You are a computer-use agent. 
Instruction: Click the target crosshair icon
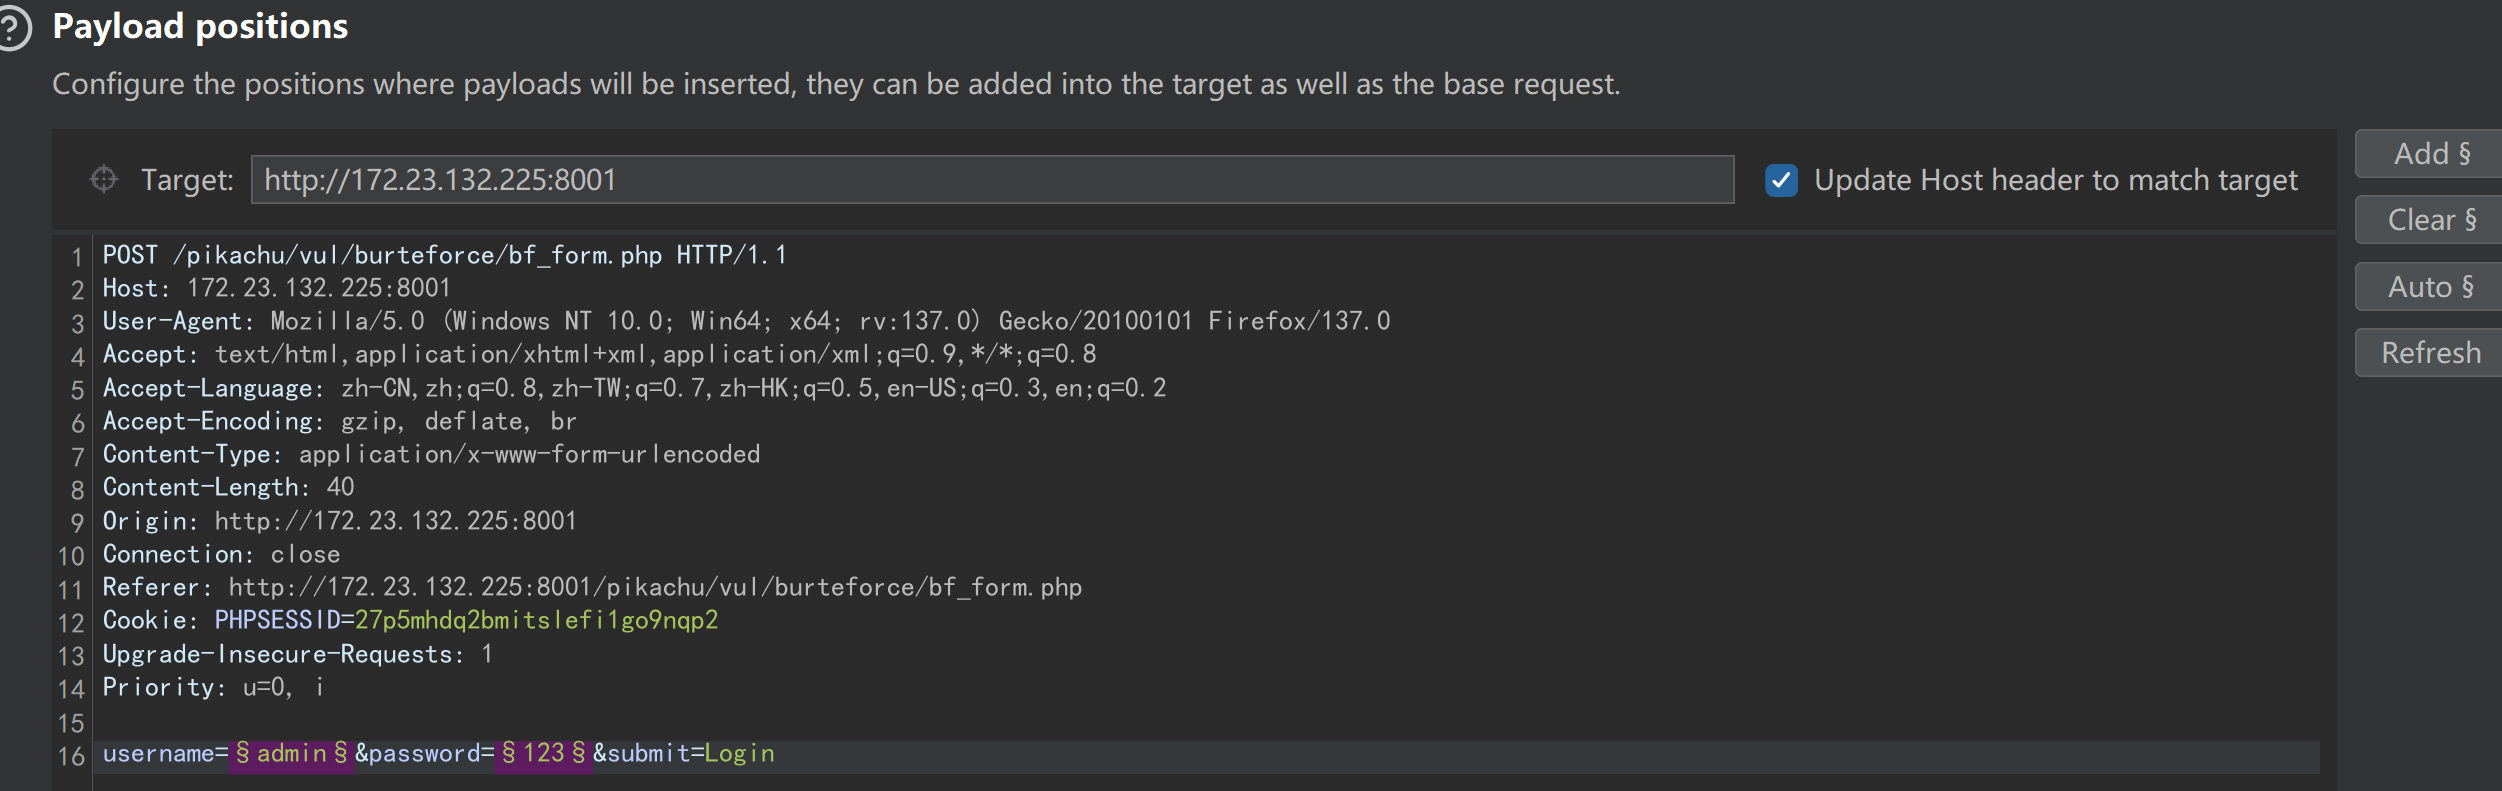pyautogui.click(x=104, y=179)
